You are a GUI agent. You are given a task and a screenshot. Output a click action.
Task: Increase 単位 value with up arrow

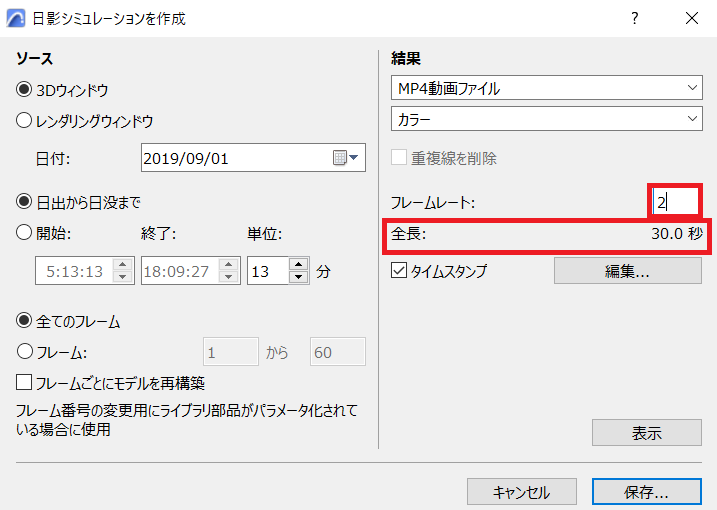tap(299, 264)
